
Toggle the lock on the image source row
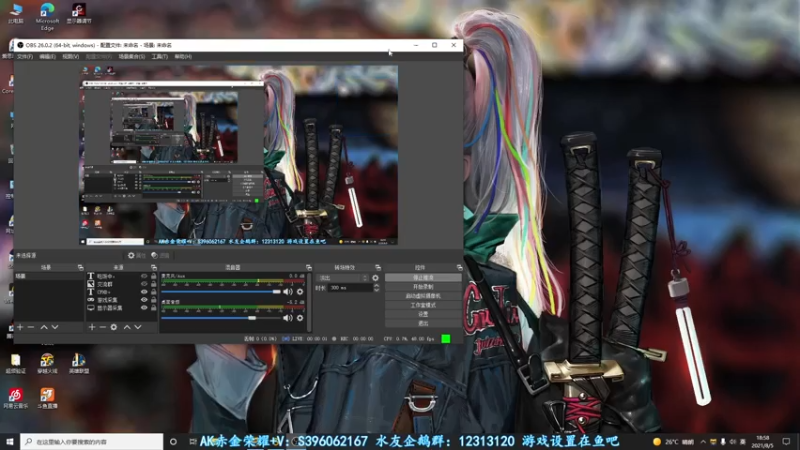[154, 284]
